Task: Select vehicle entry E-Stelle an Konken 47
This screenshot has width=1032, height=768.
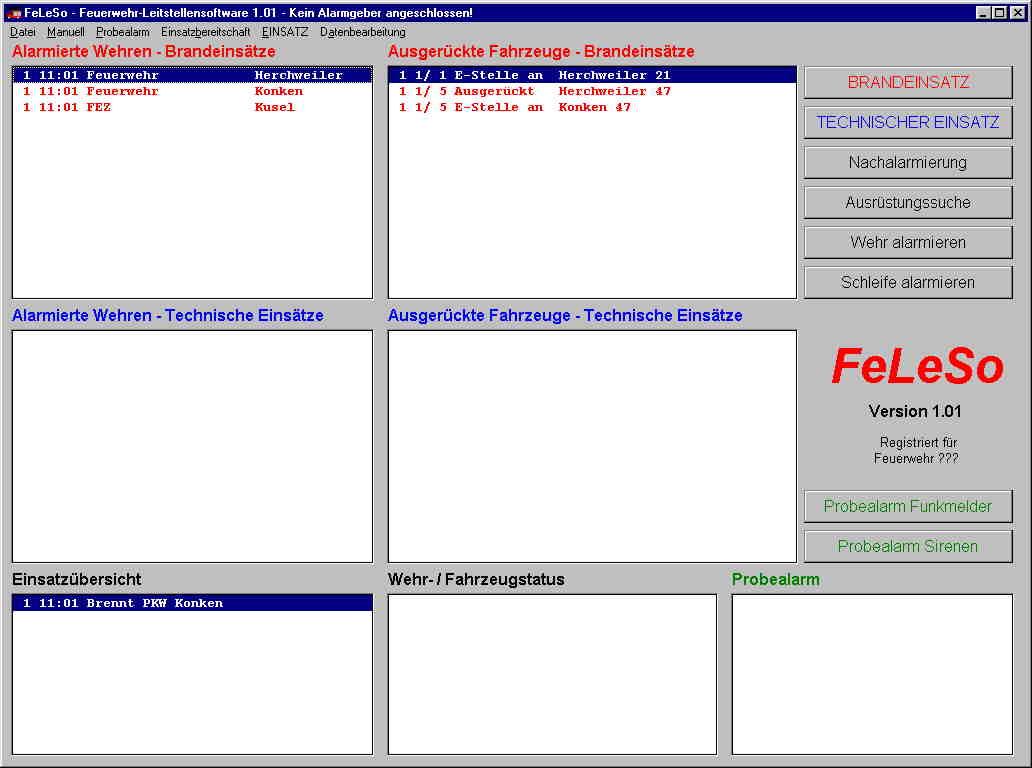Action: point(515,107)
